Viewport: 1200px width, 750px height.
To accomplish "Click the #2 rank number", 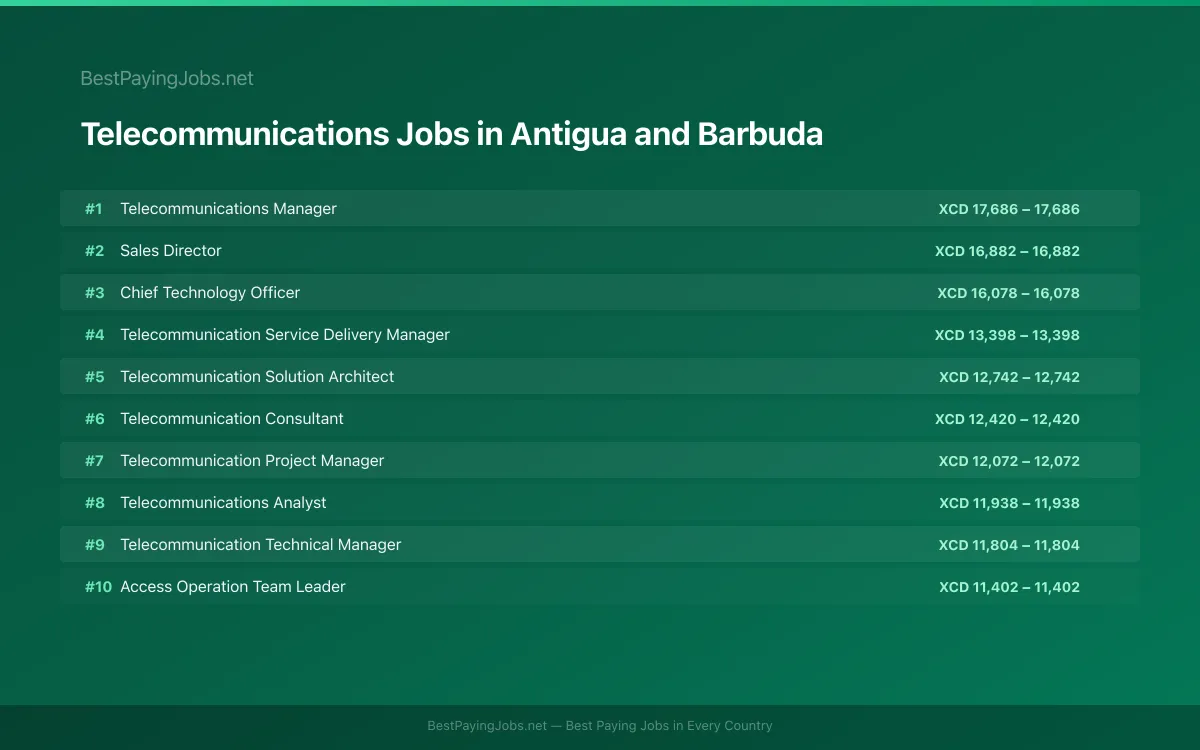I will point(94,251).
